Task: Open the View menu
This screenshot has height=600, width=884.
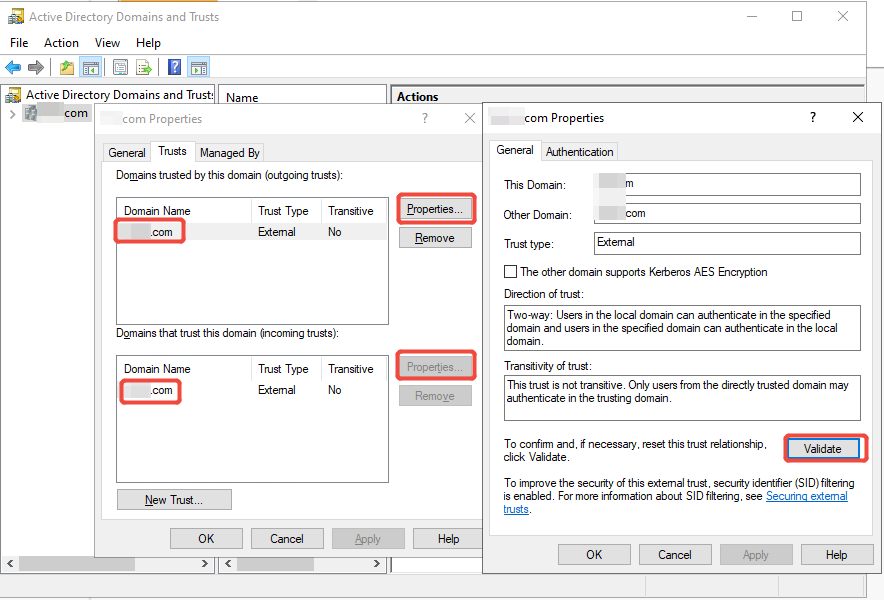Action: click(x=107, y=43)
